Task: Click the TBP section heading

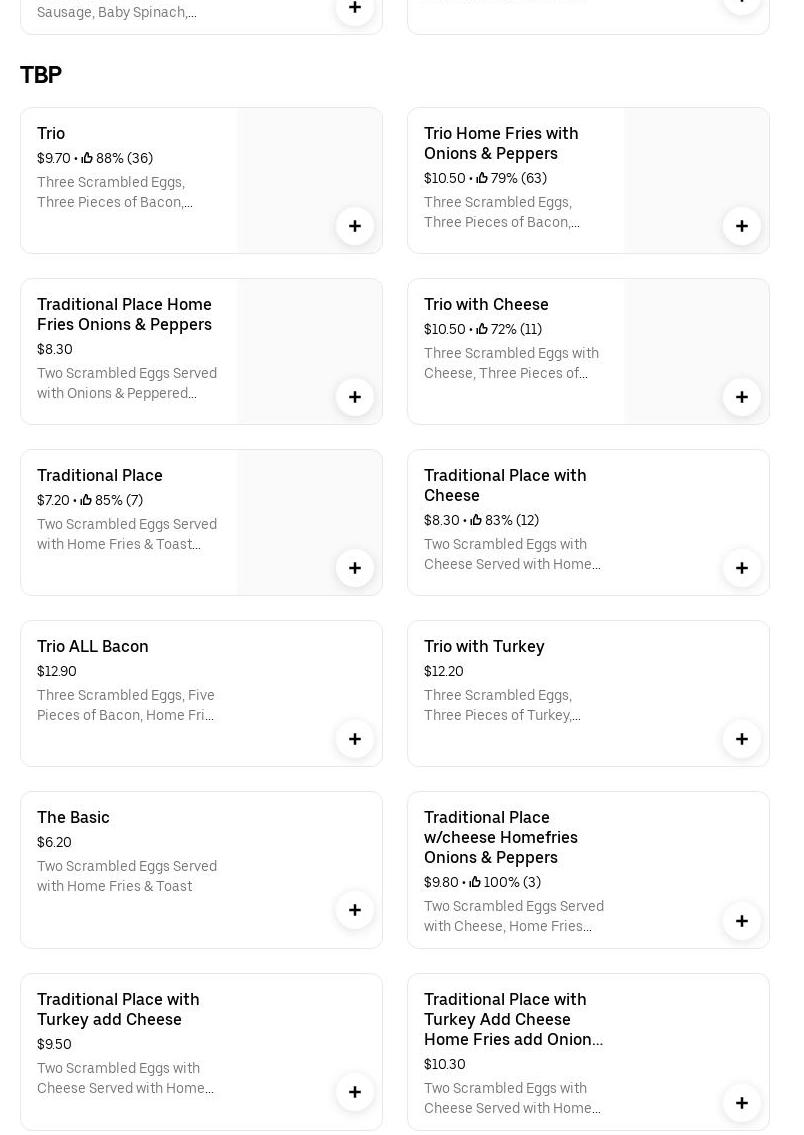Action: [41, 75]
